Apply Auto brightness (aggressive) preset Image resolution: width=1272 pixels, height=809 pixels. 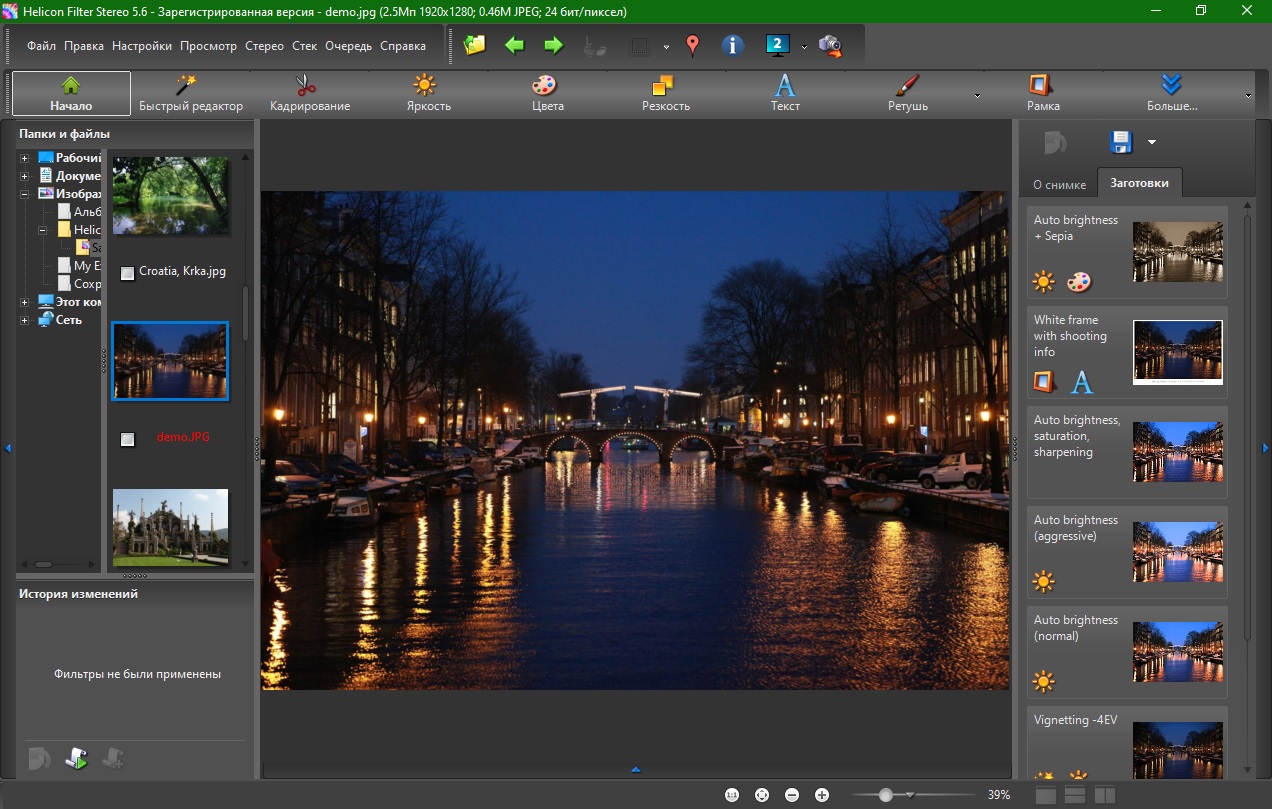pyautogui.click(x=1127, y=552)
